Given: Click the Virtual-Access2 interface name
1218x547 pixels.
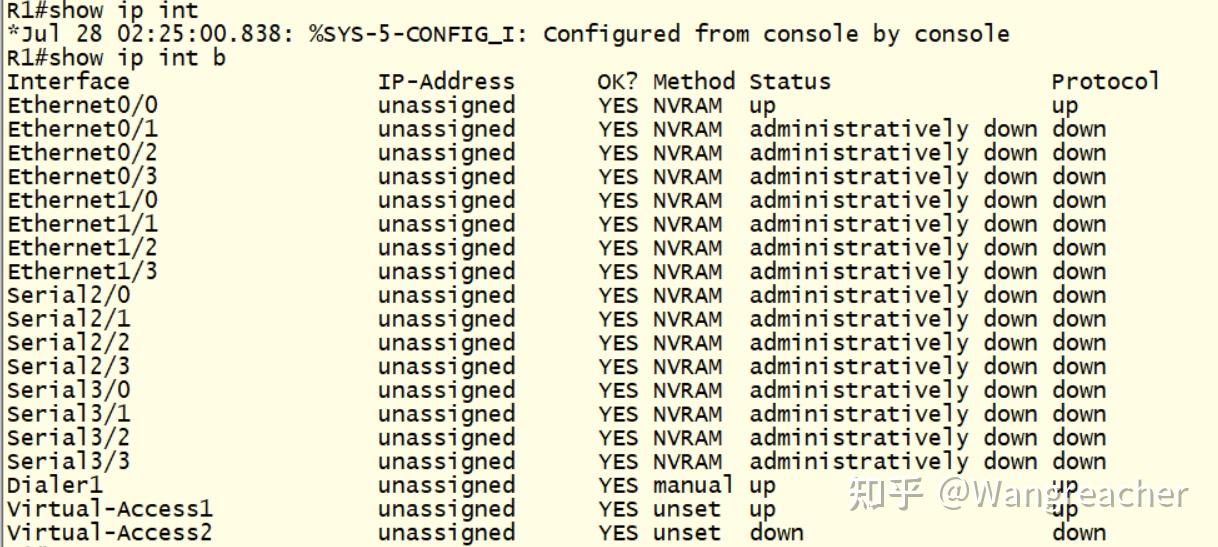Looking at the screenshot, I should tap(109, 533).
